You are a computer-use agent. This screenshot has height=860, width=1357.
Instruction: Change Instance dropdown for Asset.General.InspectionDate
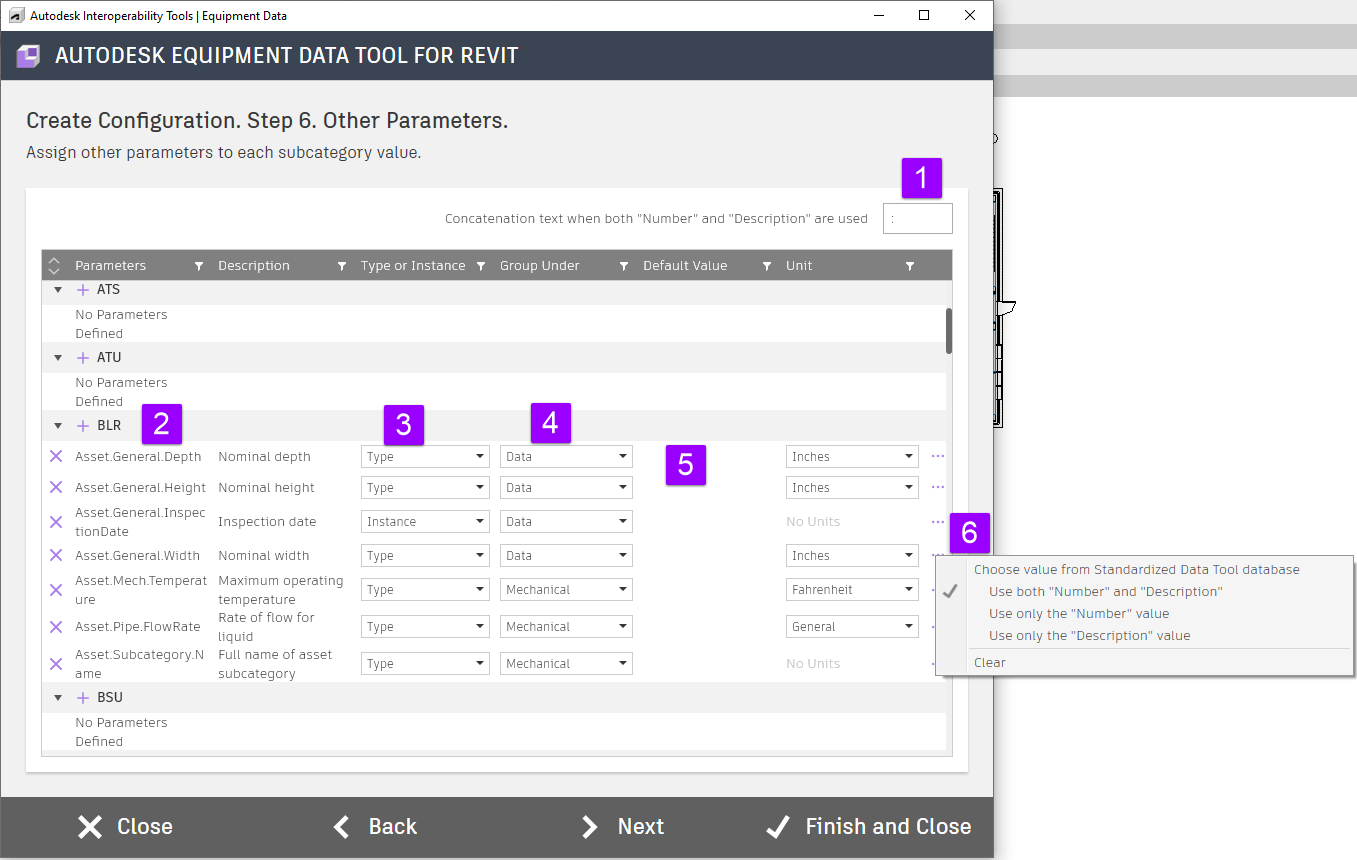click(425, 522)
